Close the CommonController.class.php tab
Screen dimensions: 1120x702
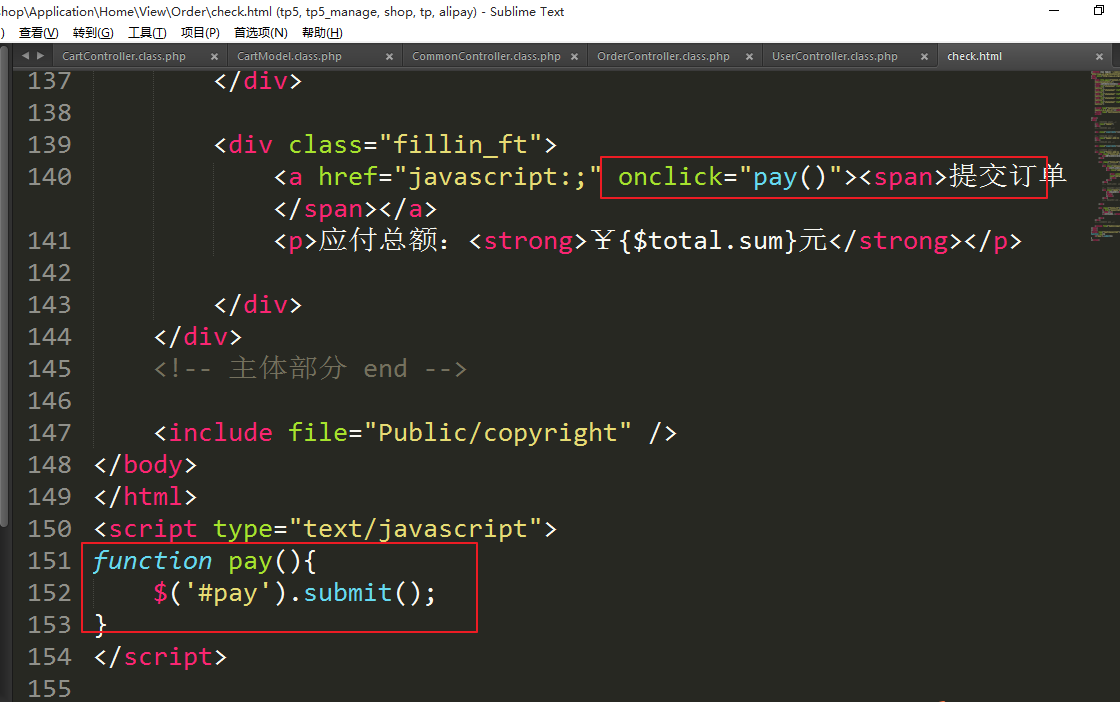point(574,57)
